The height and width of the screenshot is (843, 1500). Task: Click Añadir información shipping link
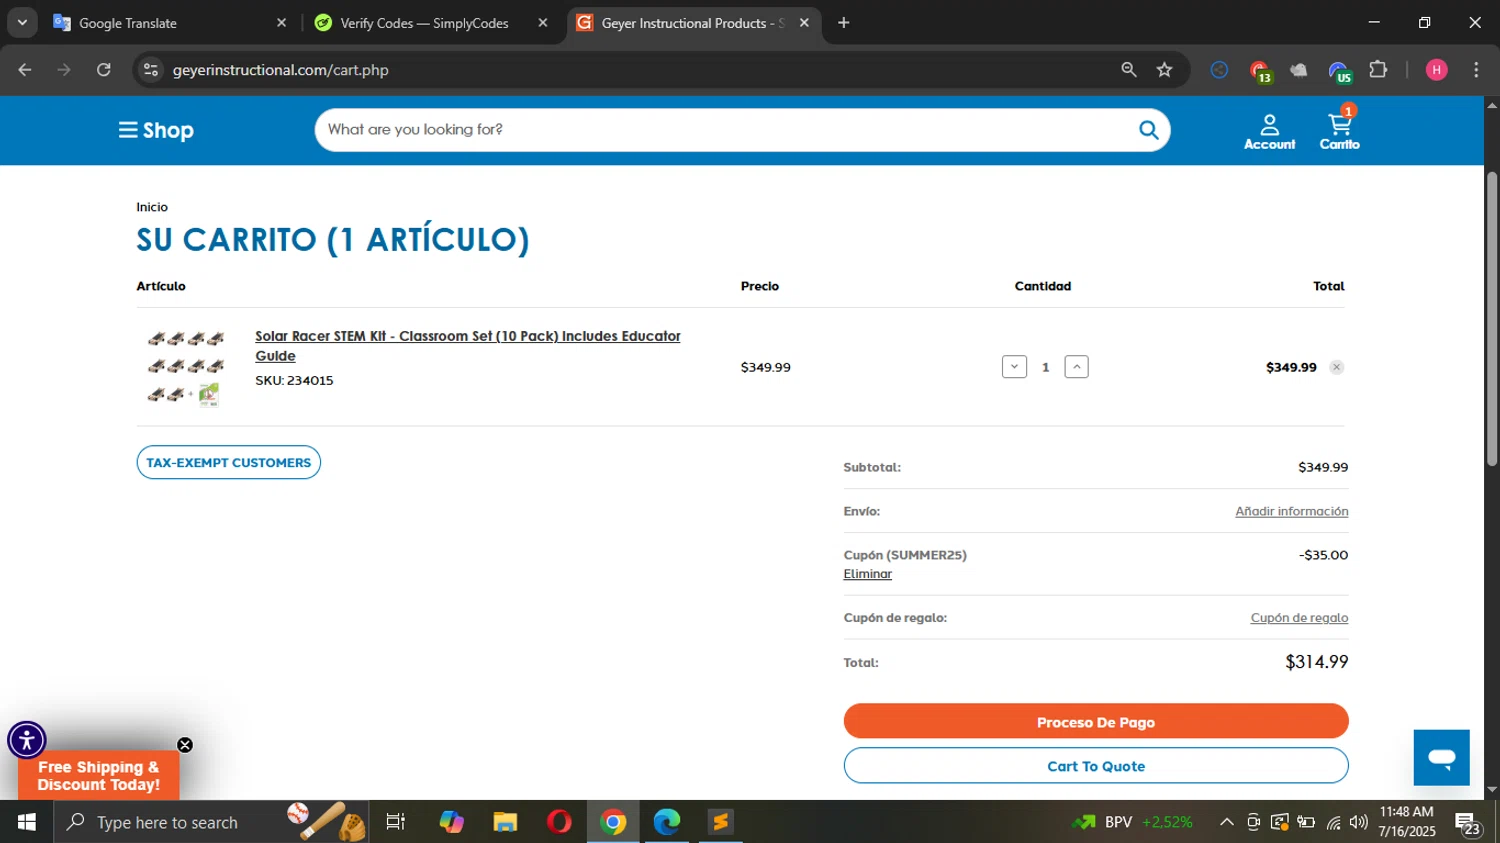[1291, 511]
